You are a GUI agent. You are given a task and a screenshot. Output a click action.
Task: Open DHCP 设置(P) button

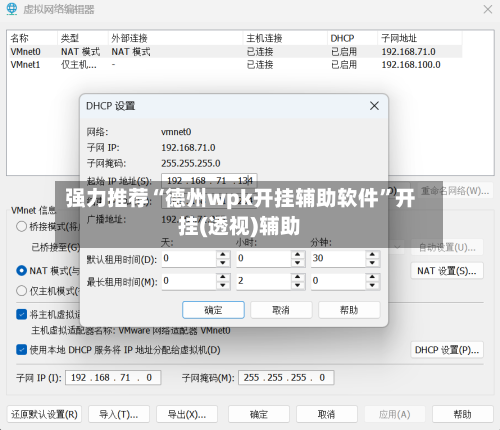click(447, 350)
